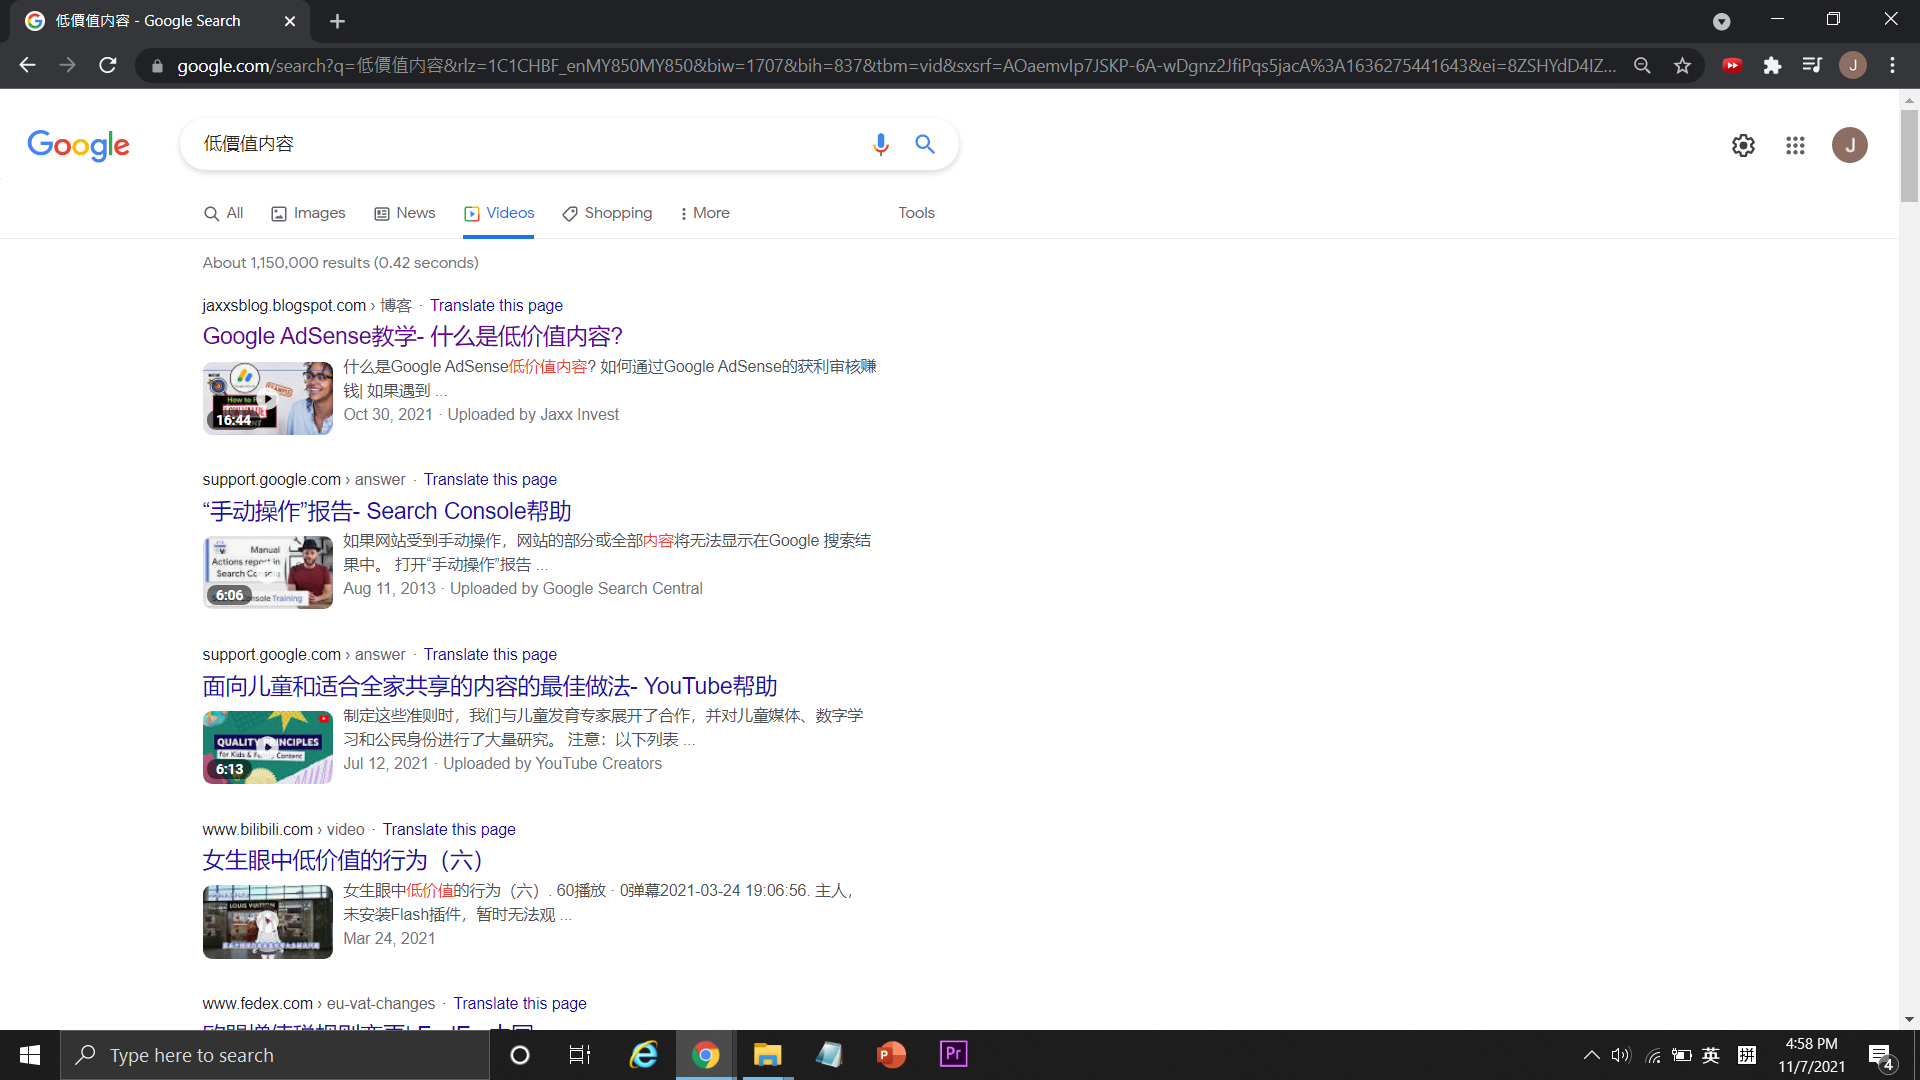This screenshot has width=1920, height=1080.
Task: Click the Google logo
Action: tap(78, 145)
